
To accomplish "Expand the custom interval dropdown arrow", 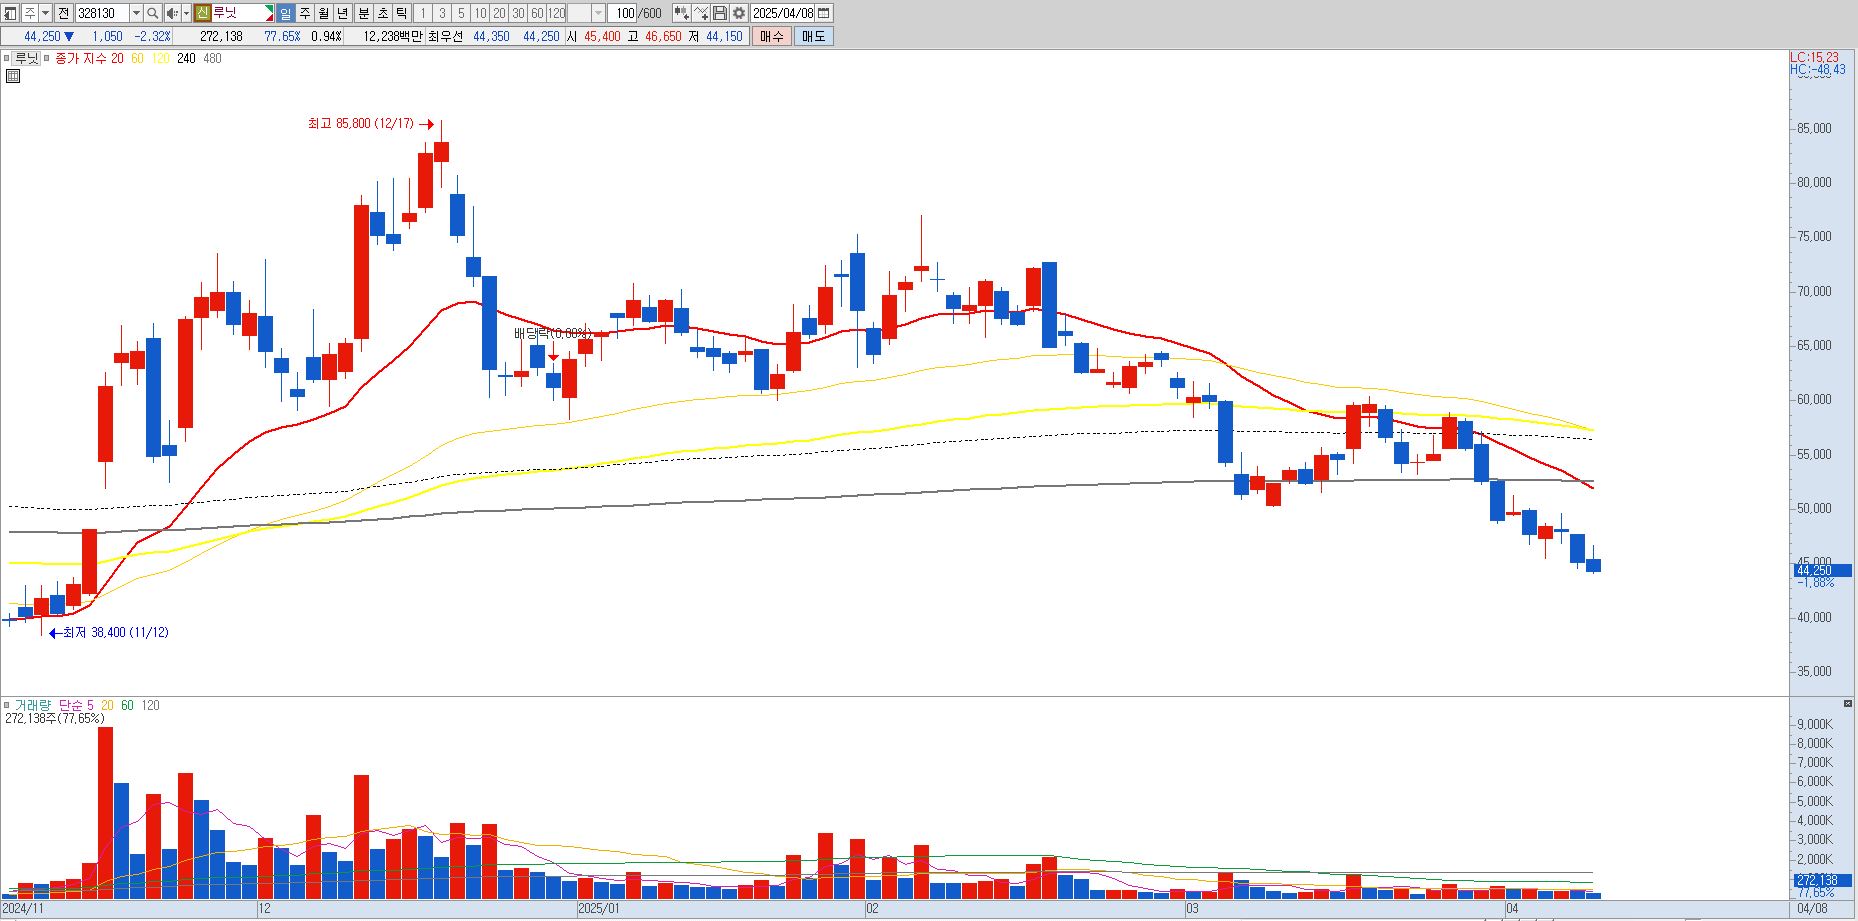I will click(x=599, y=13).
